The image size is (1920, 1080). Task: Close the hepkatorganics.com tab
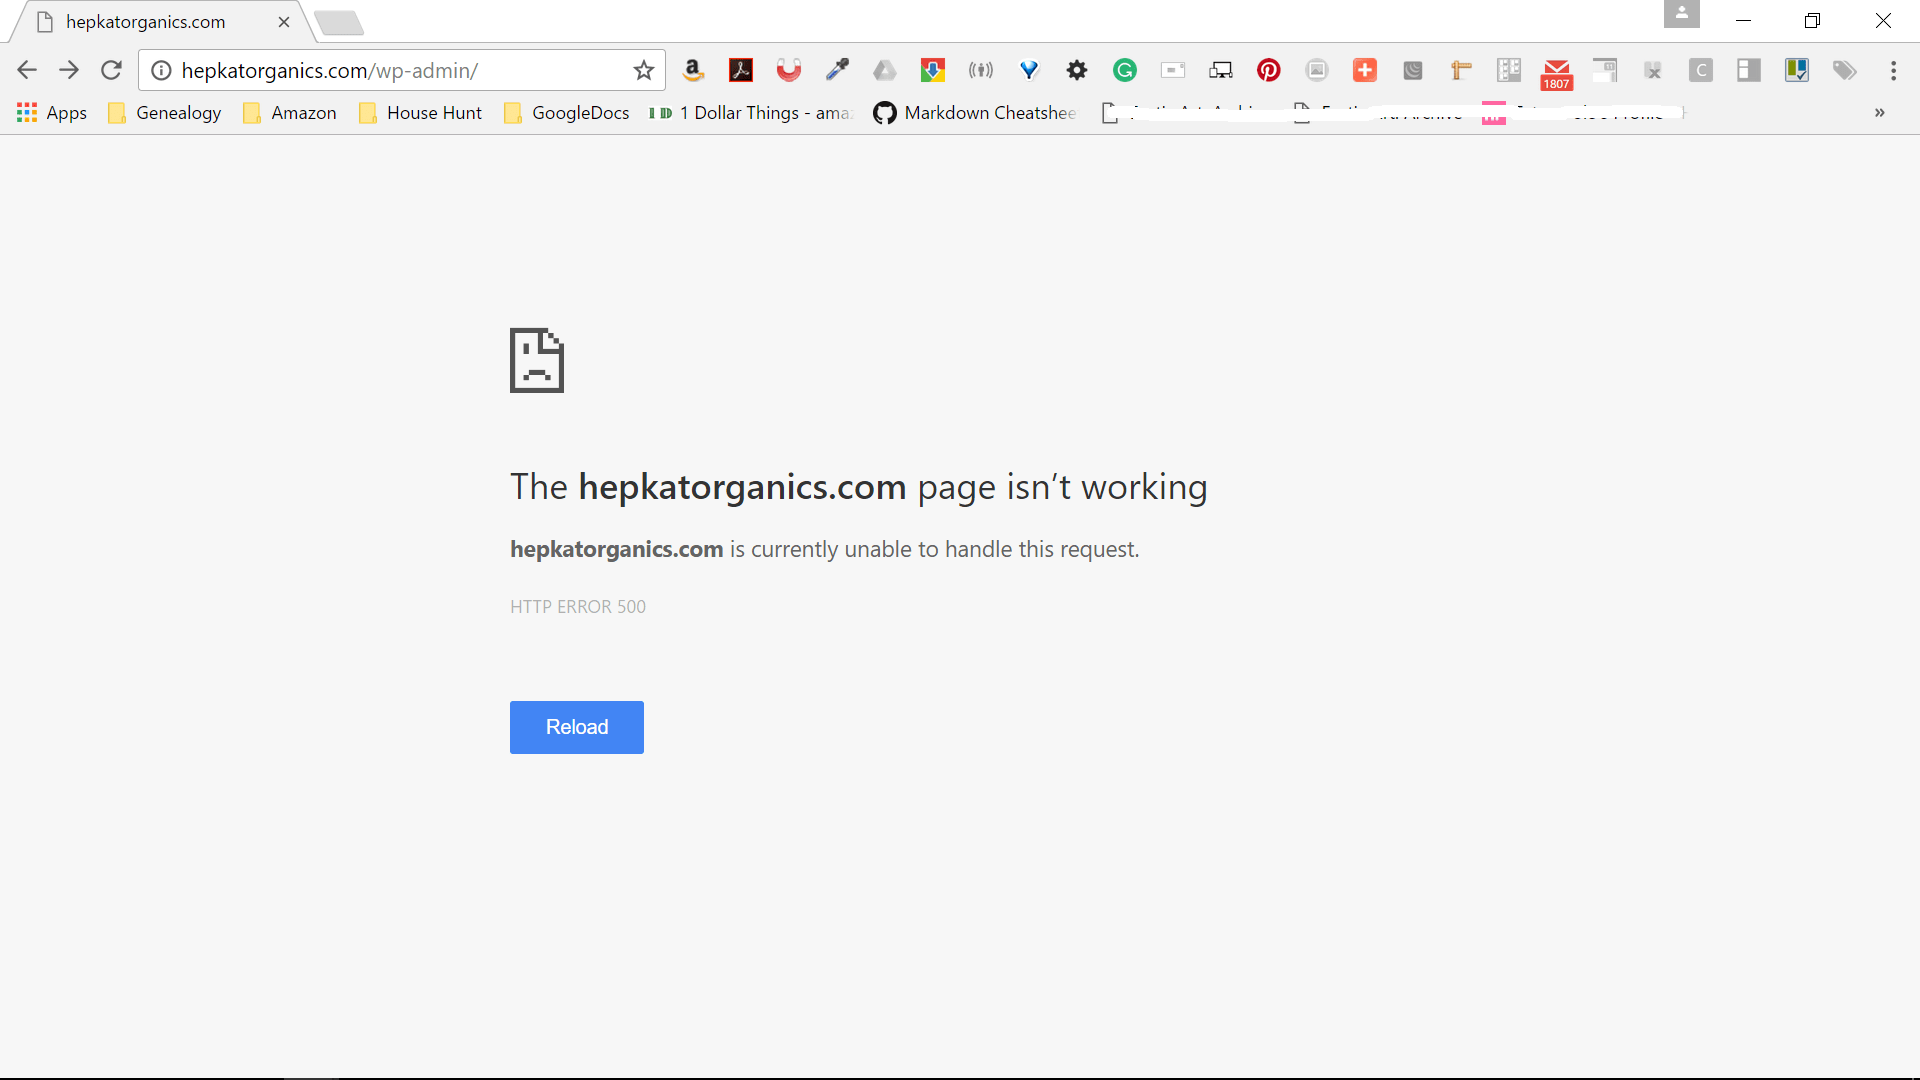[284, 22]
